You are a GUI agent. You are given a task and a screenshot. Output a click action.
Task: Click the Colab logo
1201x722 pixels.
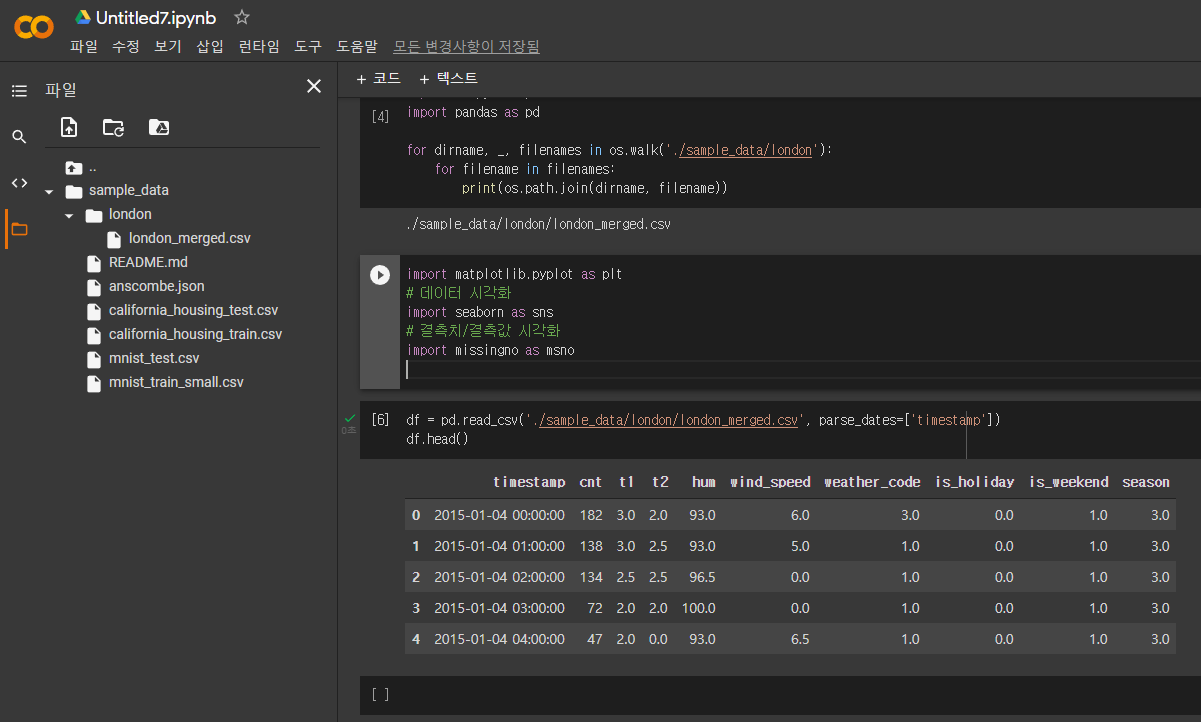33,27
